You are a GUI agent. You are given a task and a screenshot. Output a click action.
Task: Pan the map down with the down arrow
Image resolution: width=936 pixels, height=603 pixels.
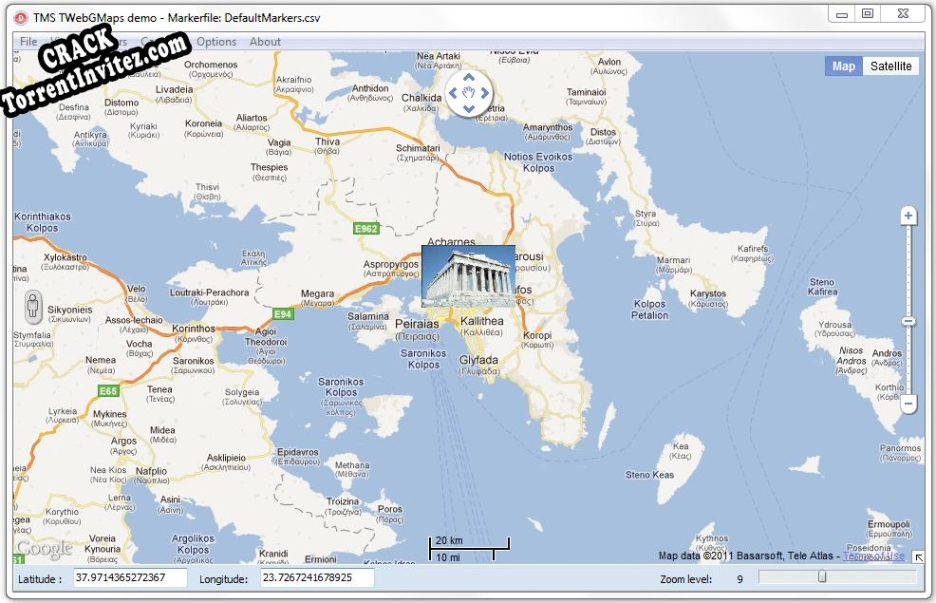click(x=469, y=109)
